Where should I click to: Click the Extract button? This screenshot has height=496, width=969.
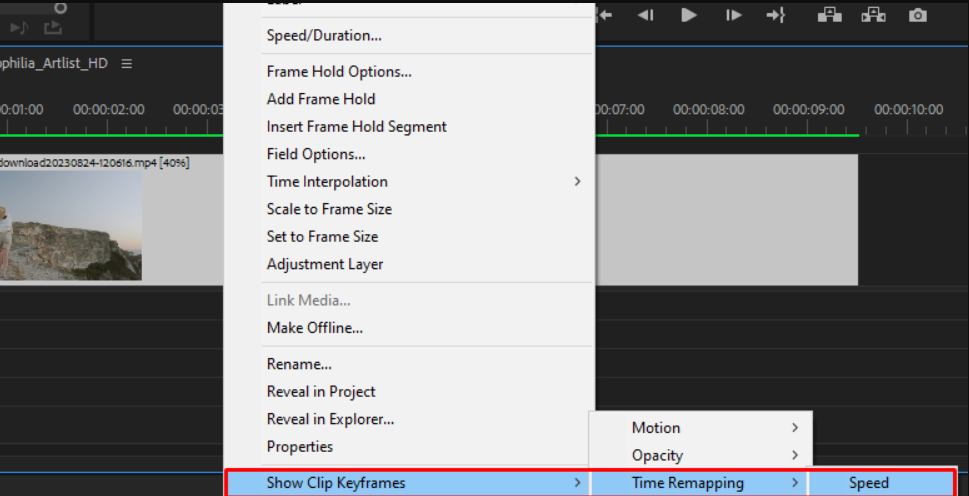pos(873,15)
